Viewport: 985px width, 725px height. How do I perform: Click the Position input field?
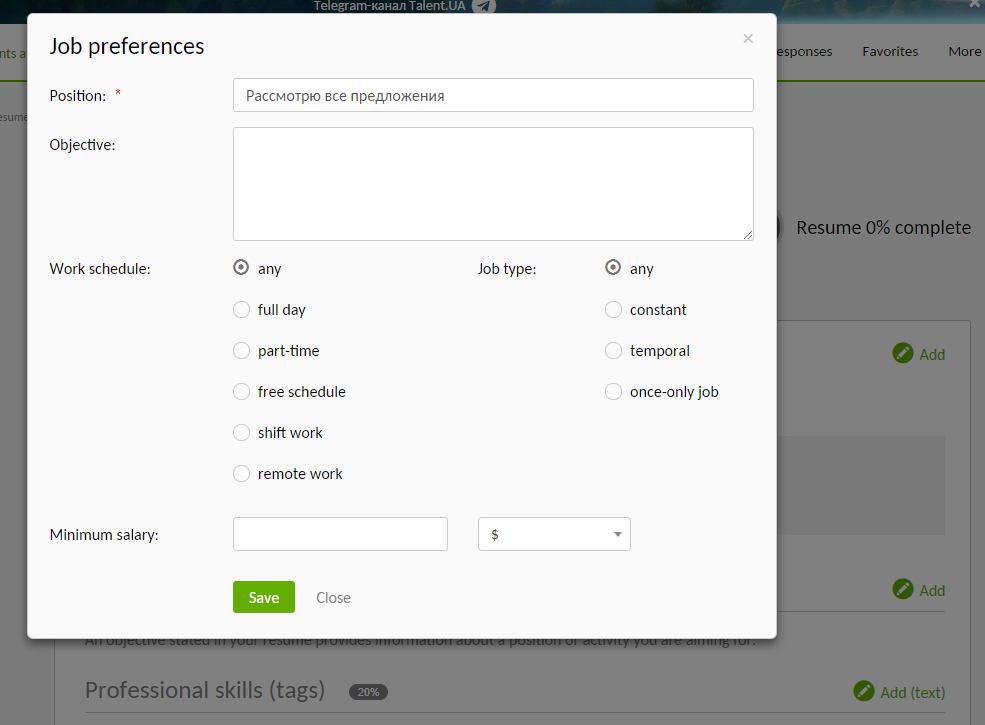pyautogui.click(x=493, y=95)
